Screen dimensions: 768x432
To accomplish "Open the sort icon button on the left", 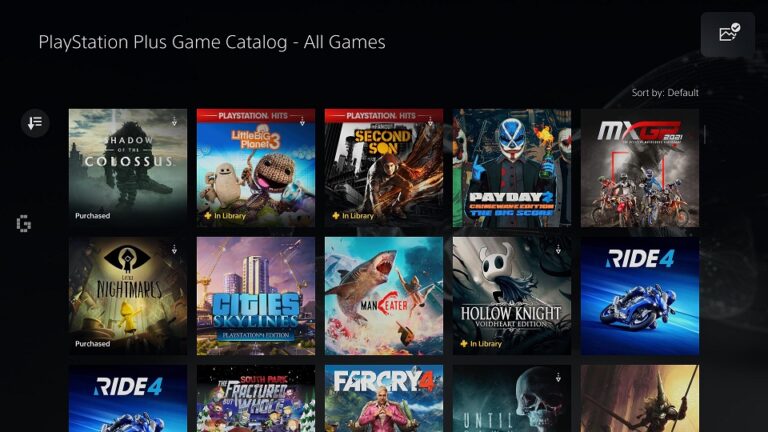I will [35, 122].
